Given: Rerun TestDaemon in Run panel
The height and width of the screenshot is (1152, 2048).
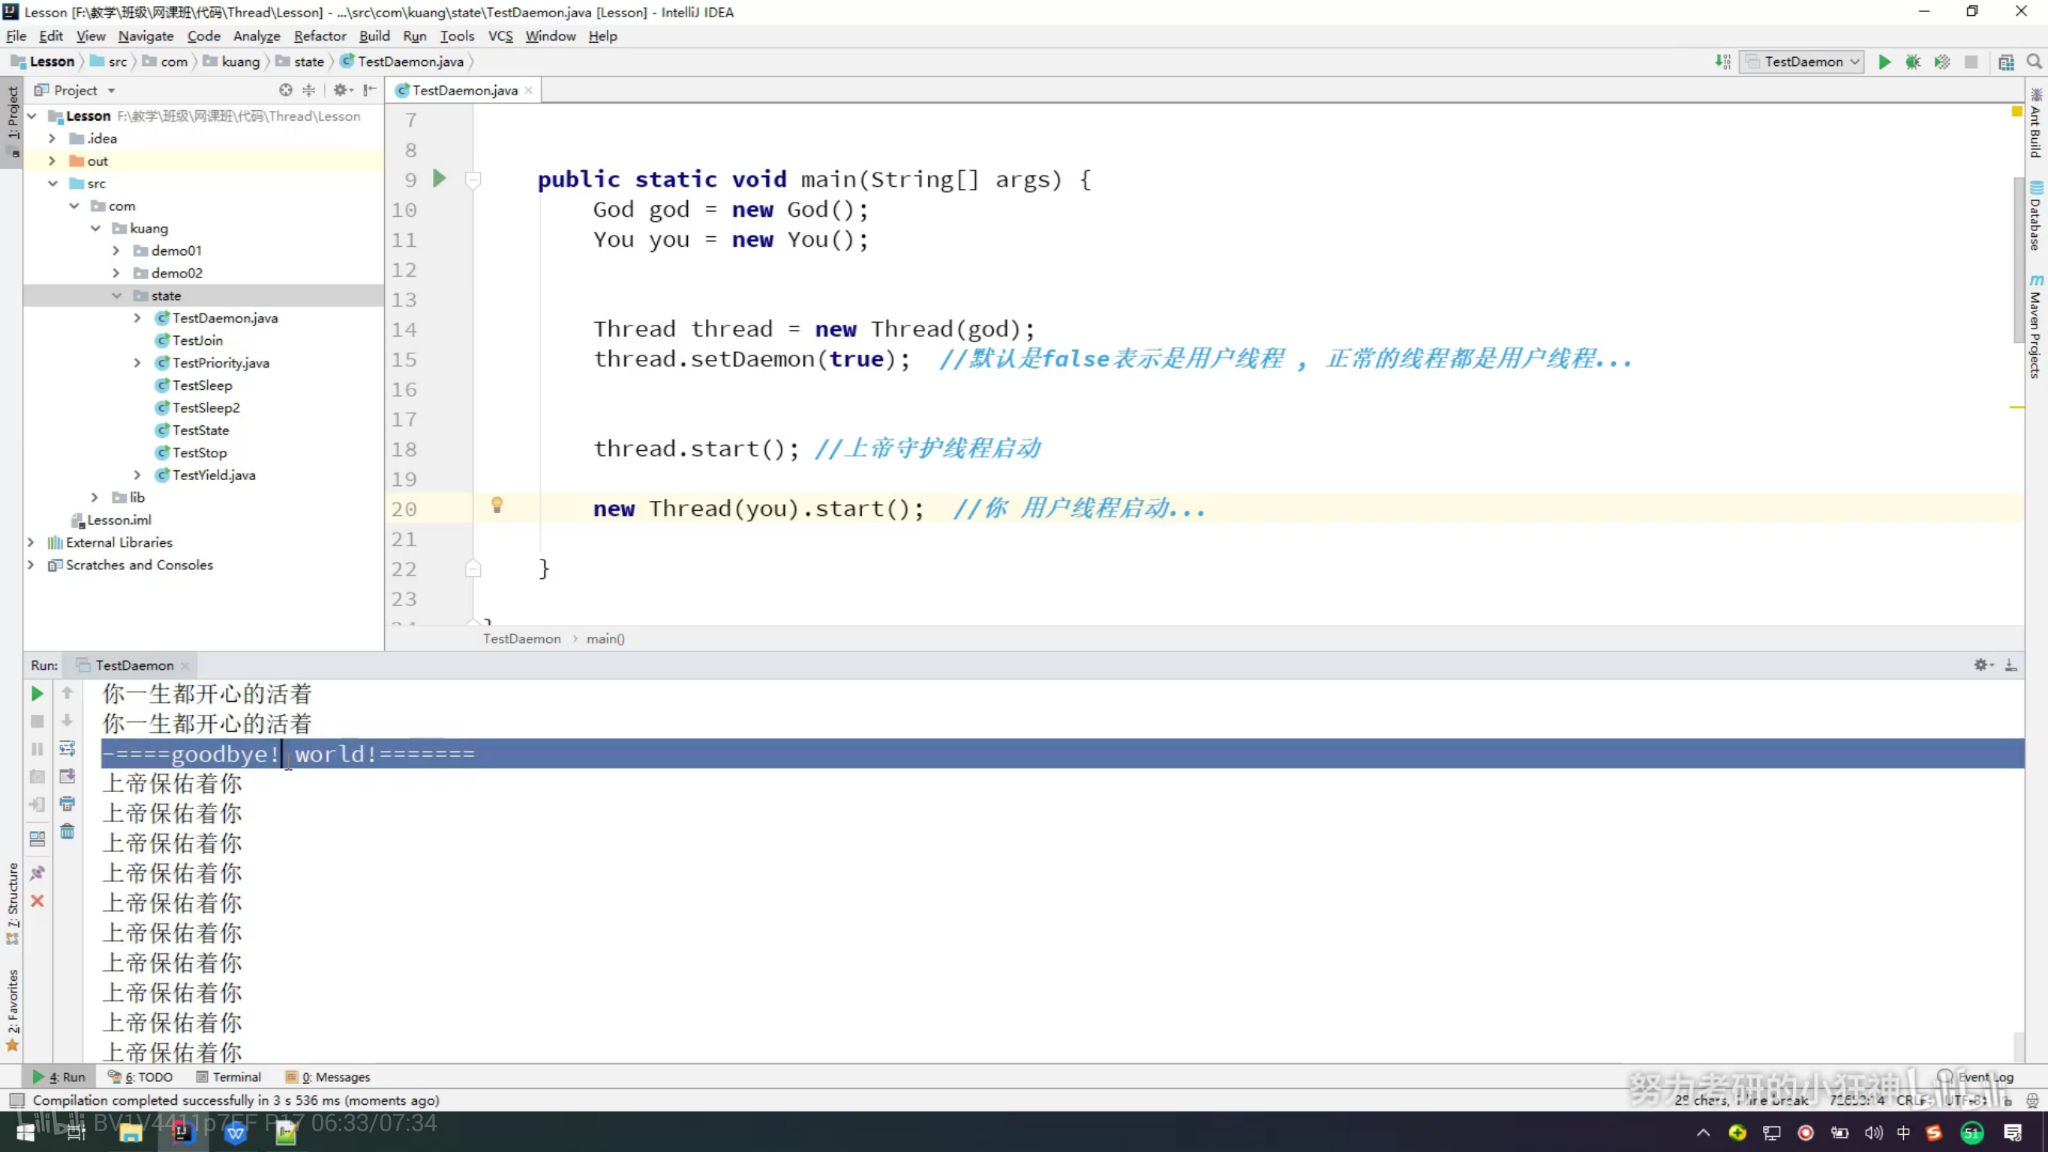Looking at the screenshot, I should 37,693.
